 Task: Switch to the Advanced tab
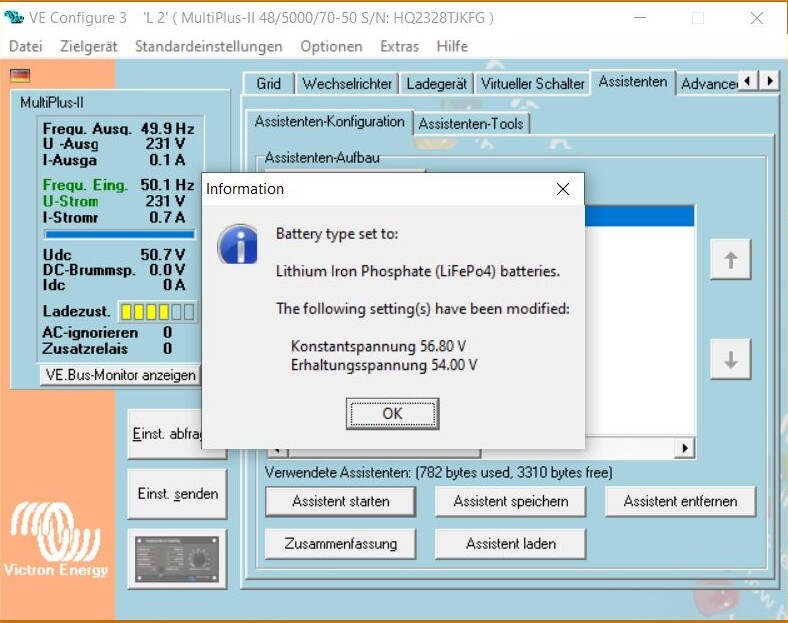(x=709, y=83)
